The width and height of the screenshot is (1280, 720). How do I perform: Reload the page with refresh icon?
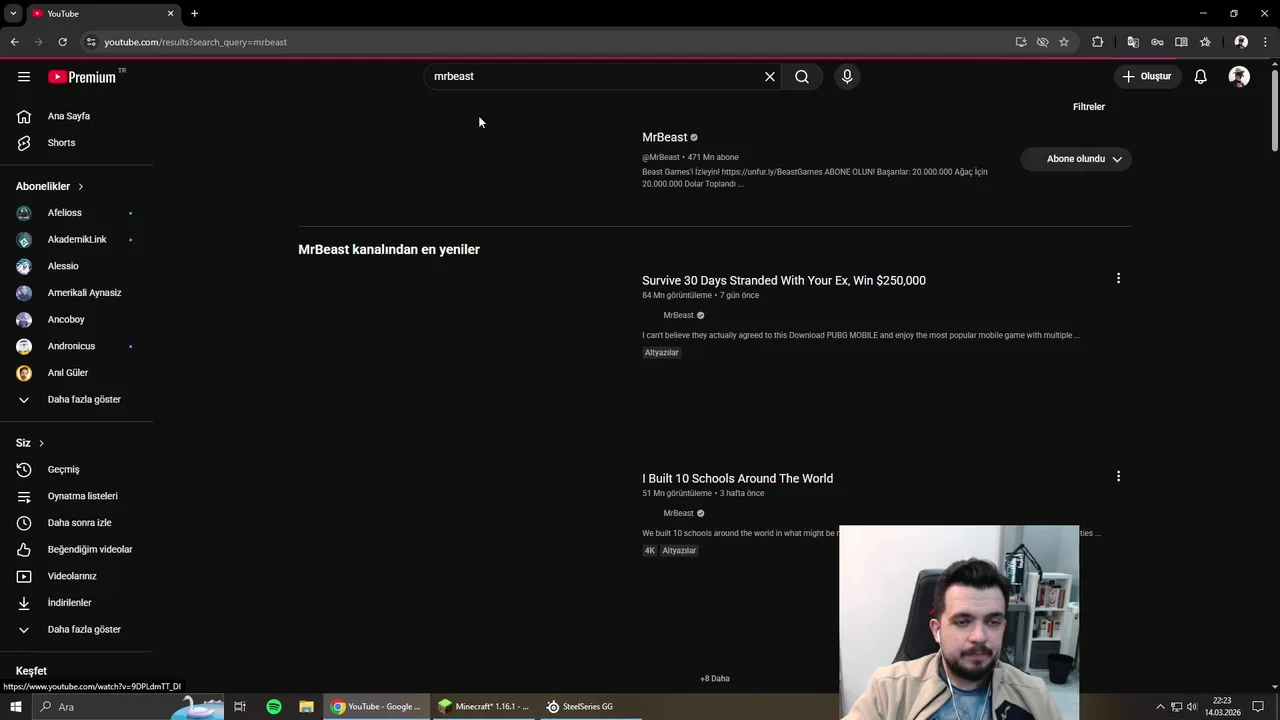(62, 42)
